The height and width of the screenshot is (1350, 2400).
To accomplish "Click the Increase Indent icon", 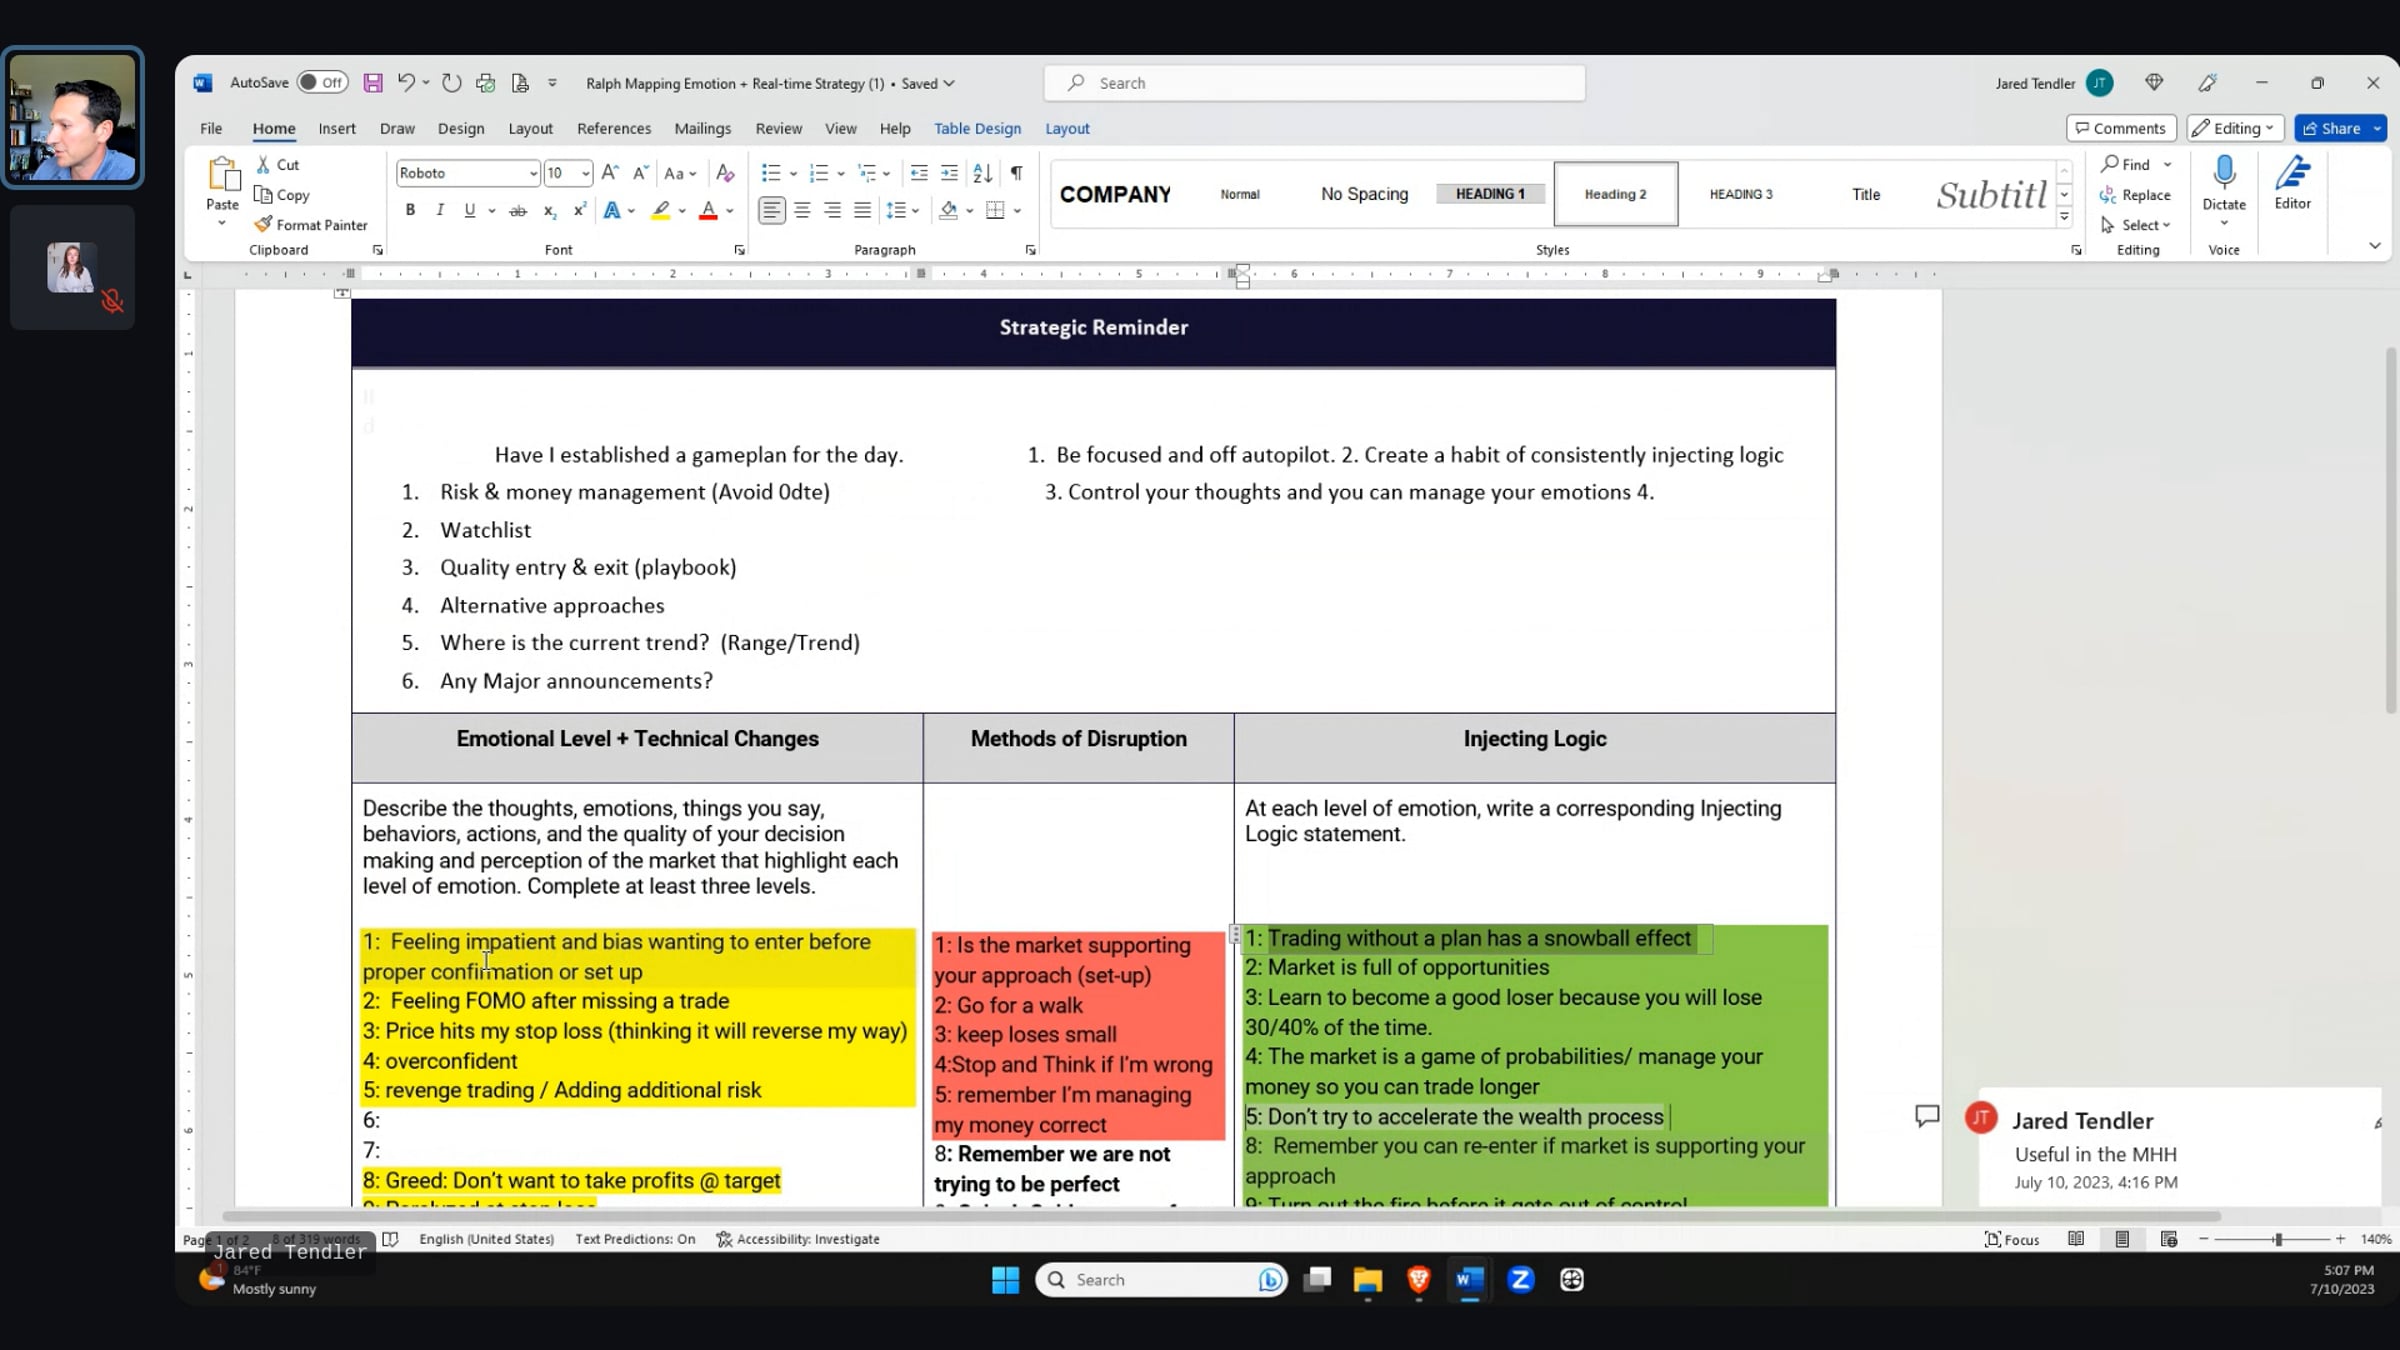I will pos(949,173).
